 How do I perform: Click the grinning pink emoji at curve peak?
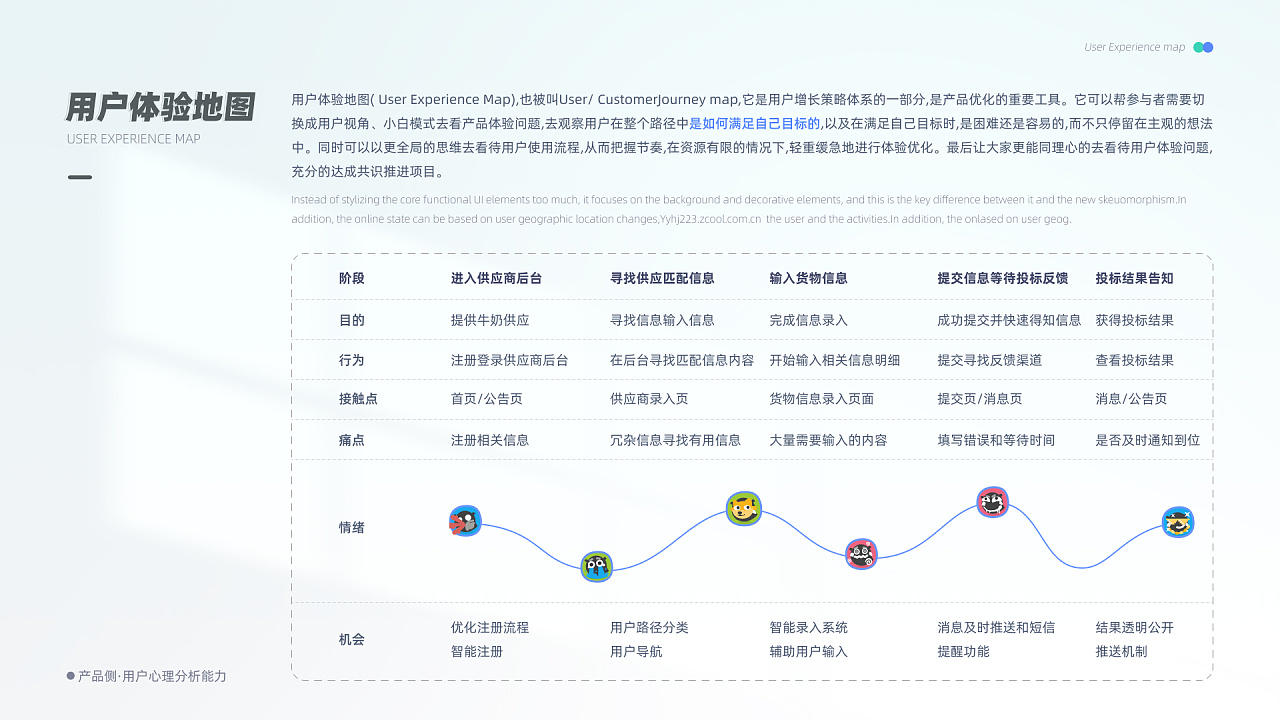993,502
